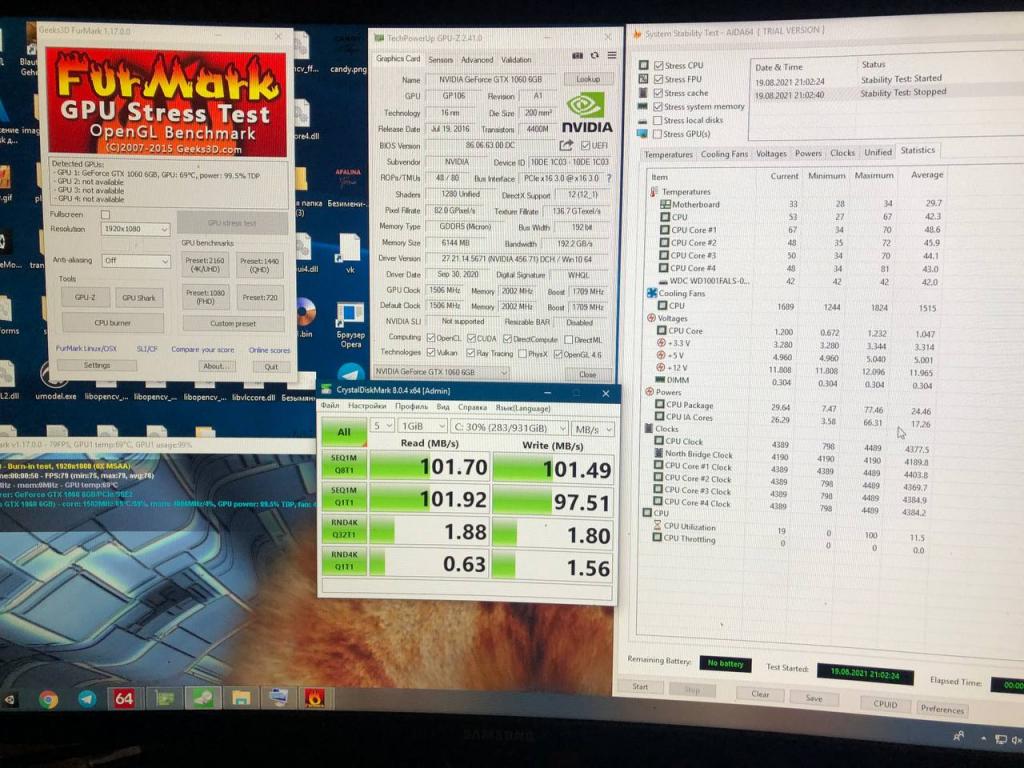
Task: Open FurMark Resolution dropdown
Action: 136,229
